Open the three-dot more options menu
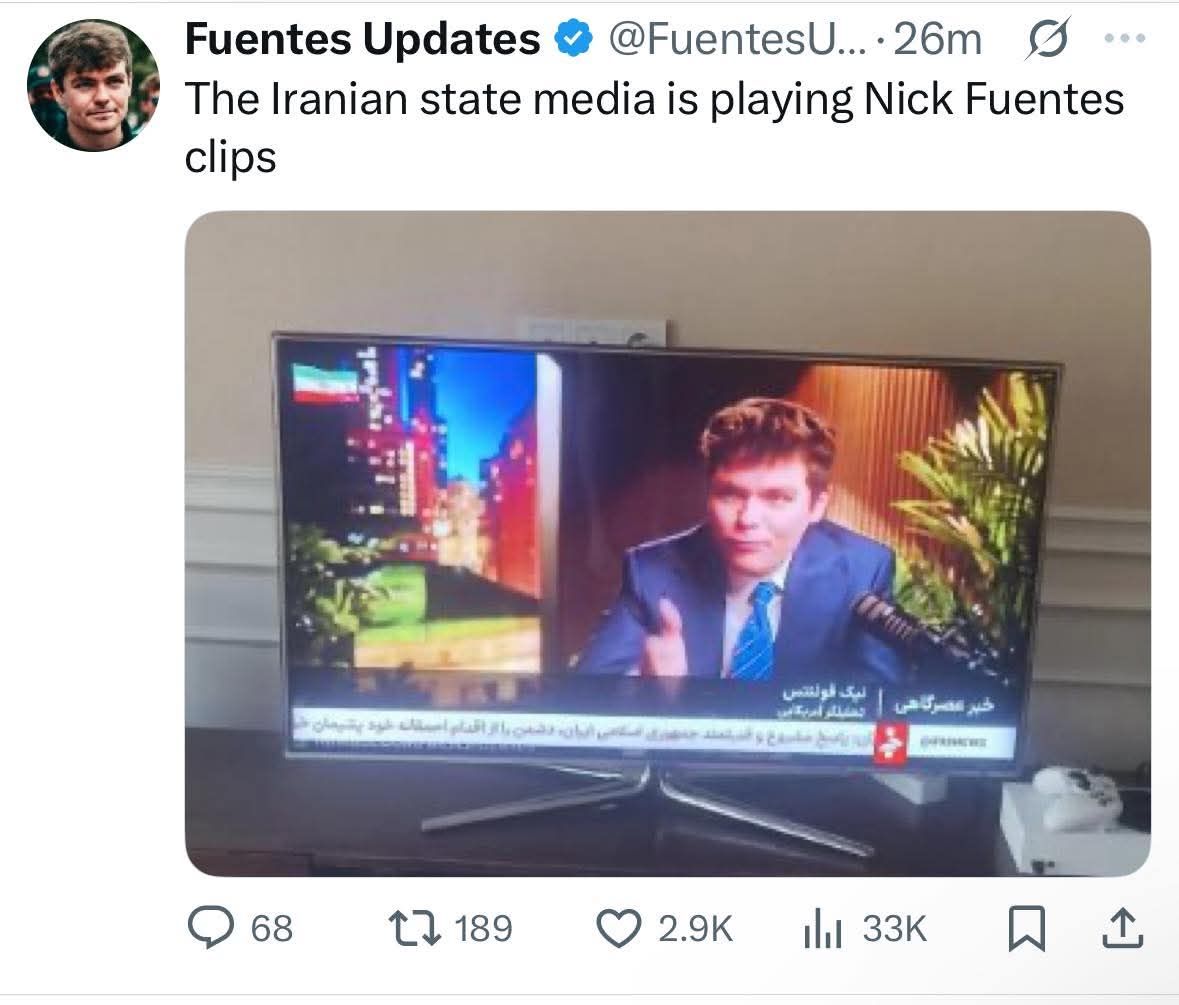The image size is (1179, 1005). pos(1126,38)
